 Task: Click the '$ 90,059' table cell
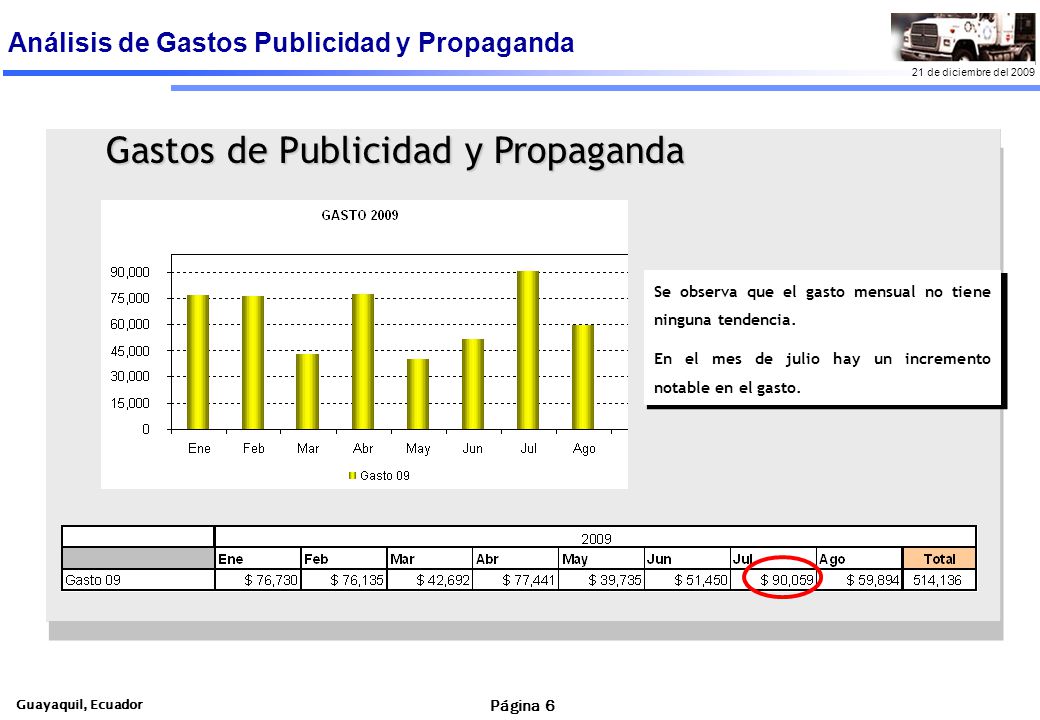click(773, 580)
